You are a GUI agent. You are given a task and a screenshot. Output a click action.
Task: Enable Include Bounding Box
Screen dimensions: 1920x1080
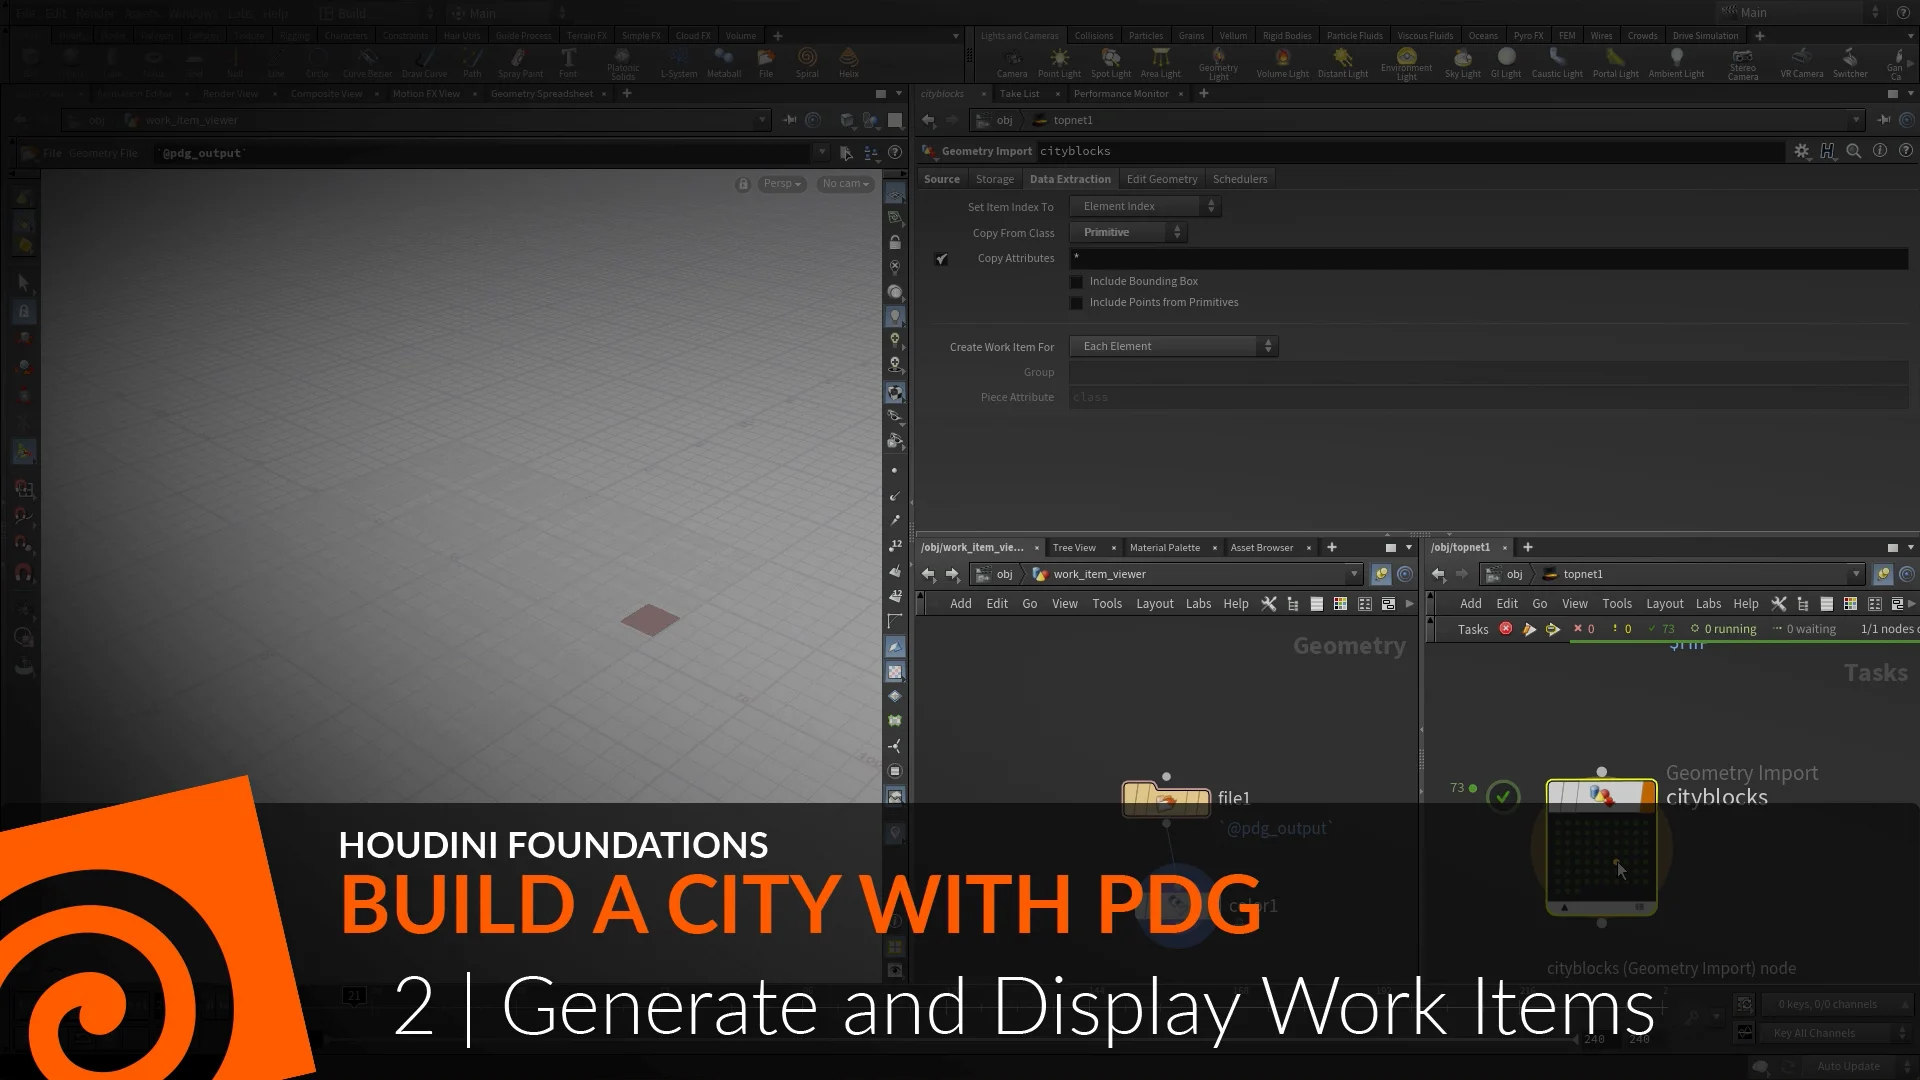1077,281
